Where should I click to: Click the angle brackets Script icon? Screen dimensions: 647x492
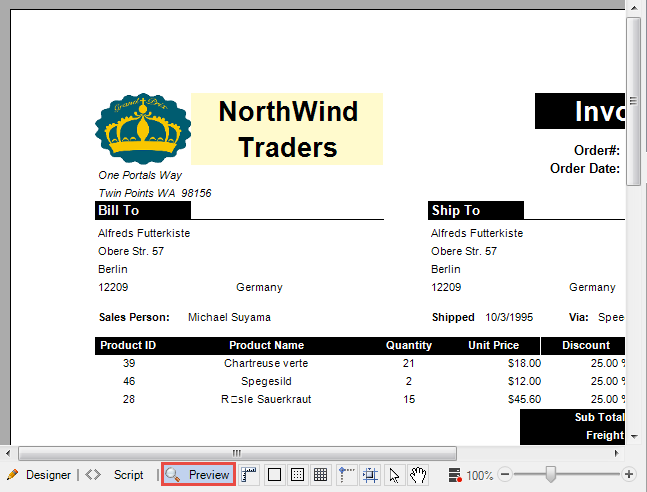93,475
